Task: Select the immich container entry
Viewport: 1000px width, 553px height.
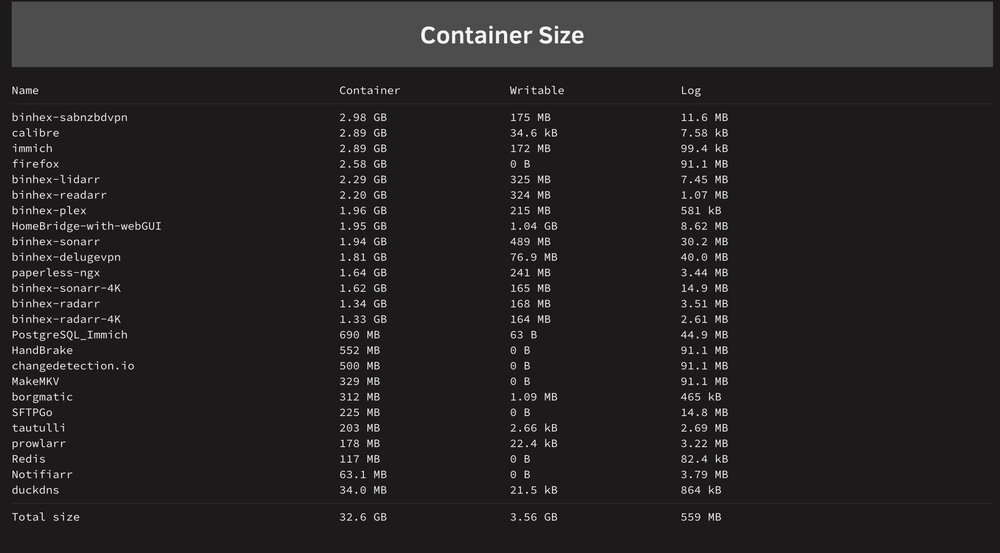Action: click(x=32, y=148)
